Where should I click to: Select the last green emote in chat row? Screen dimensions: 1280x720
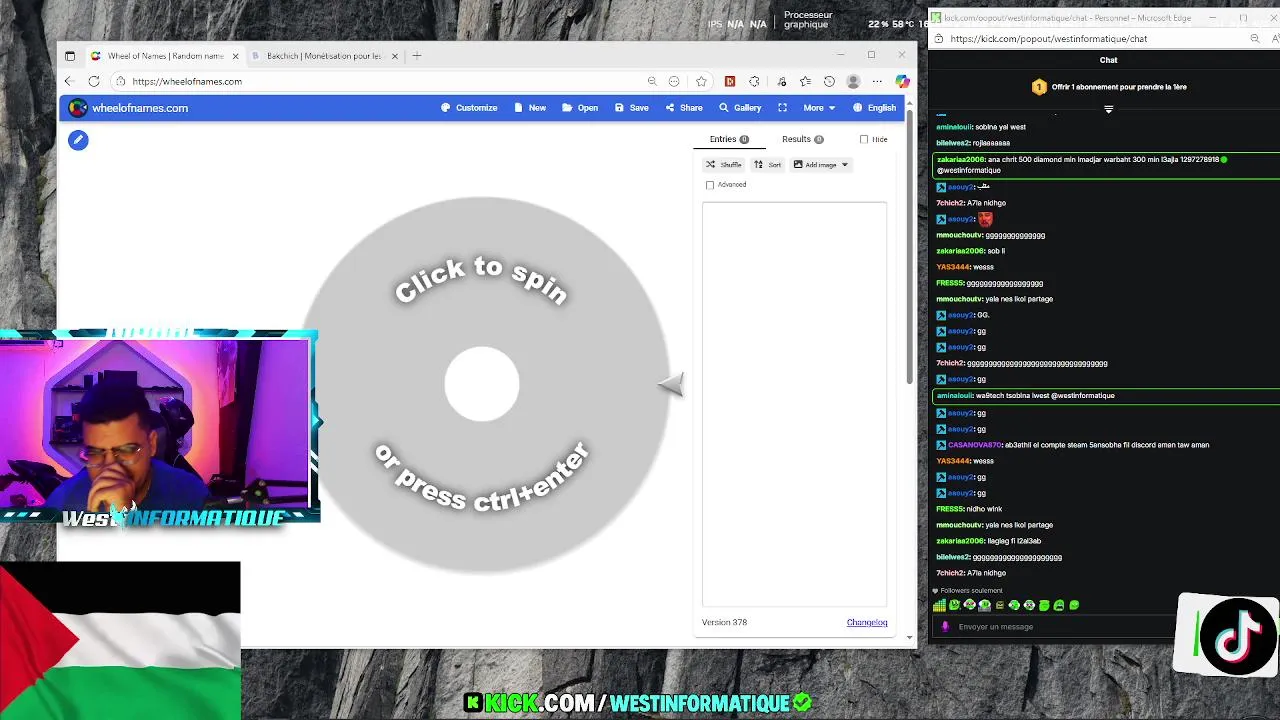coord(1074,605)
